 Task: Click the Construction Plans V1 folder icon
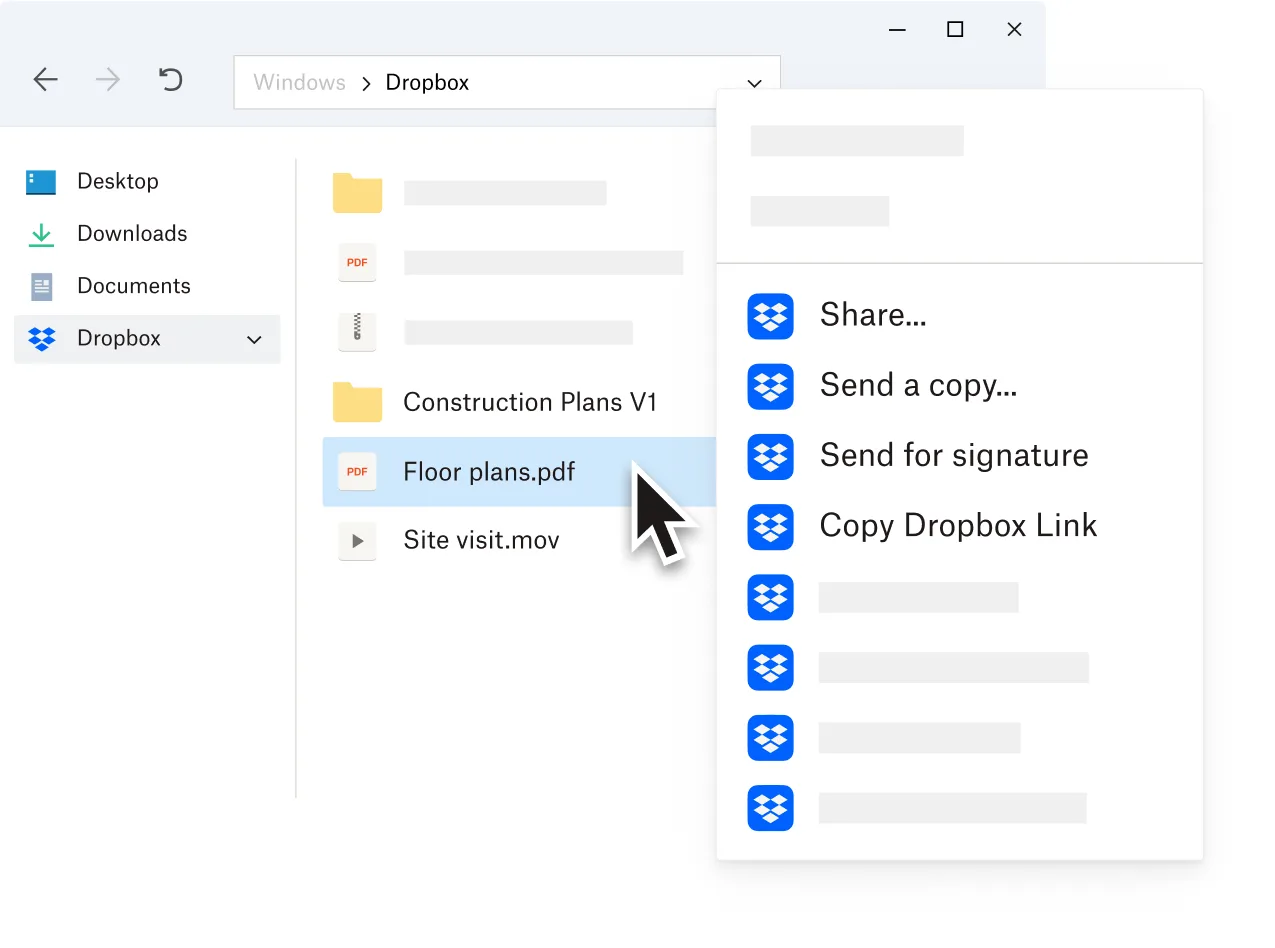(x=357, y=402)
